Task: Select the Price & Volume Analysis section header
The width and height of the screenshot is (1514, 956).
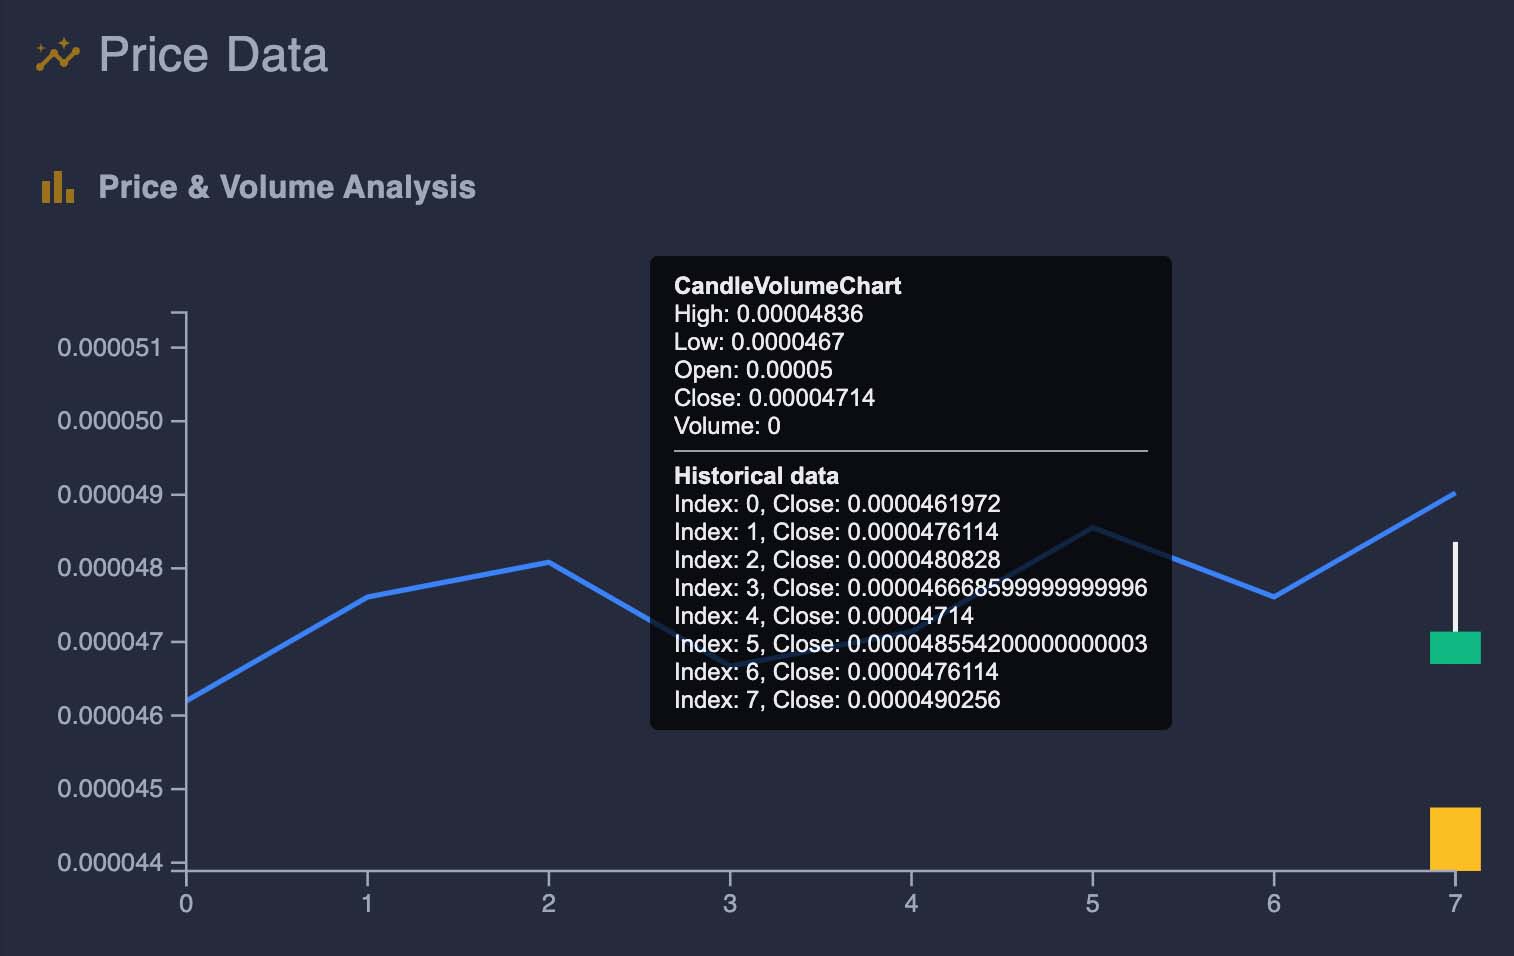Action: [x=287, y=187]
